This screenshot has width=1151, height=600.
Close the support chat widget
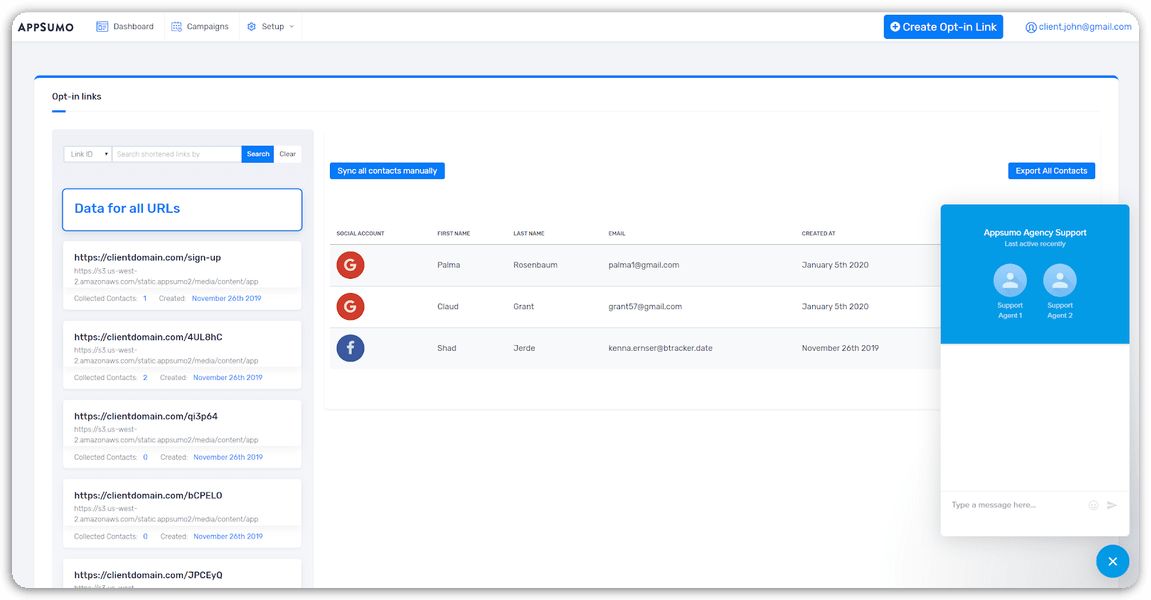(1112, 561)
